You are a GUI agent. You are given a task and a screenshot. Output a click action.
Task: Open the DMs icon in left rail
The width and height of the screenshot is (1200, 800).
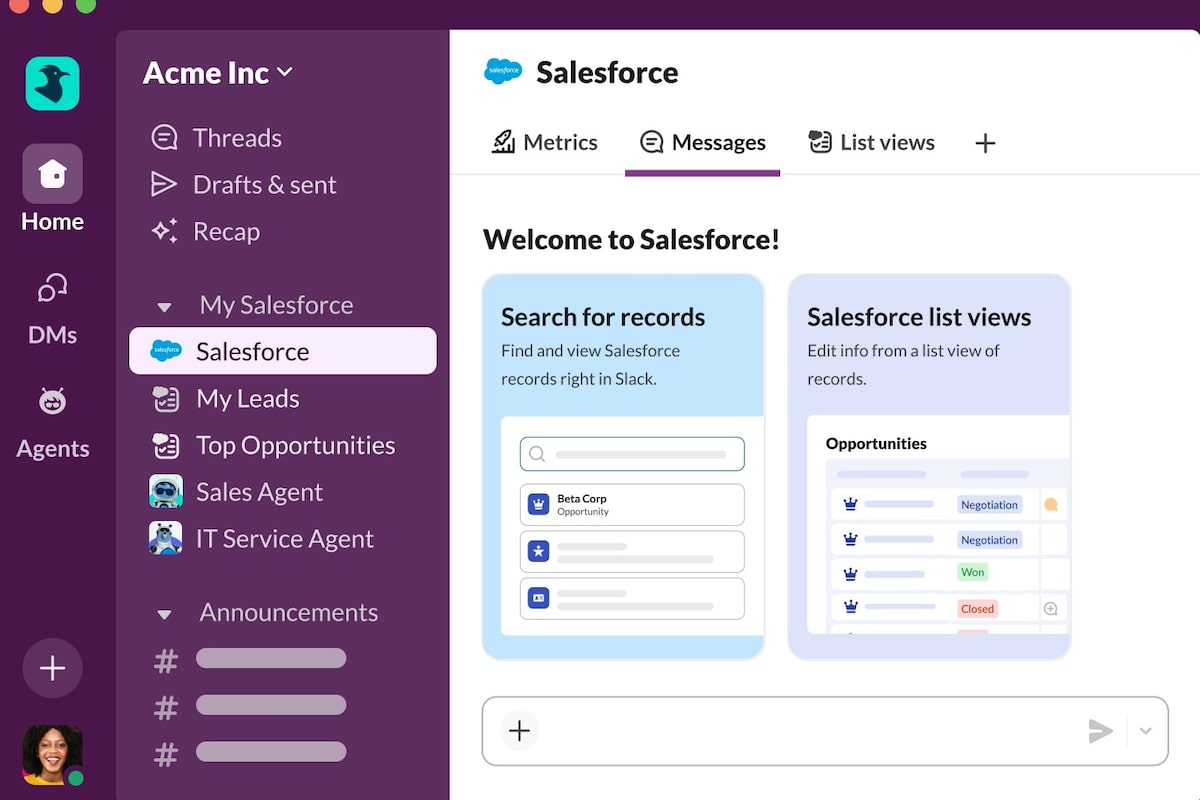52,290
